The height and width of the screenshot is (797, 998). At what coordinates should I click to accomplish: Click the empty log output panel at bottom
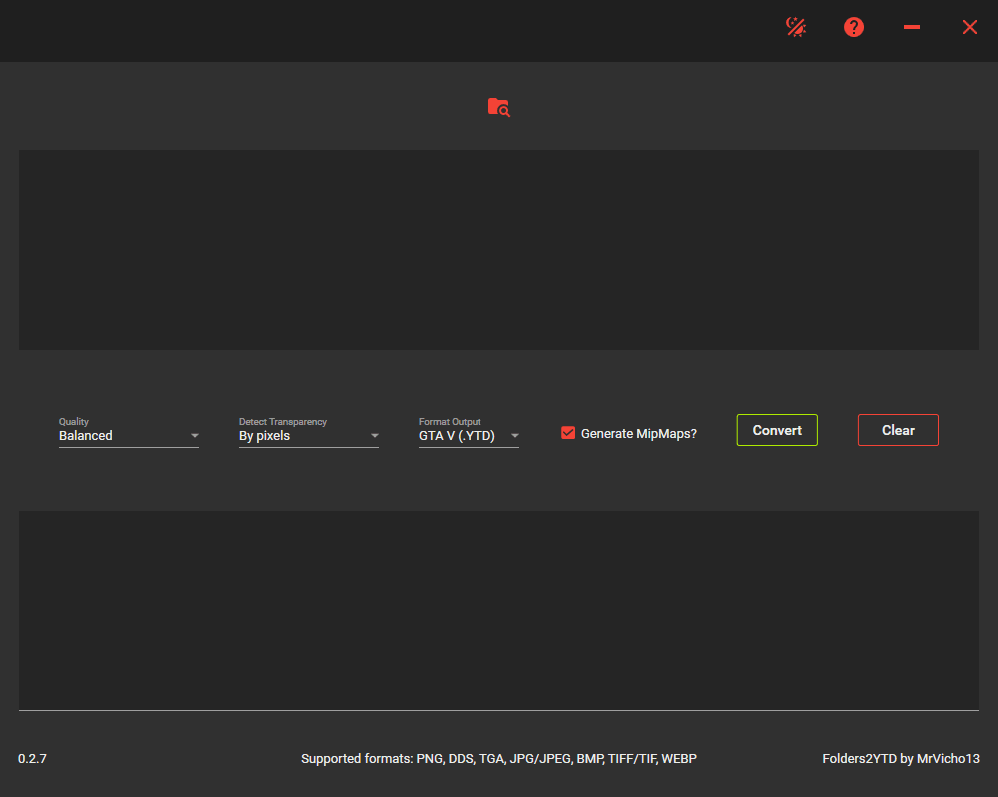coord(498,610)
